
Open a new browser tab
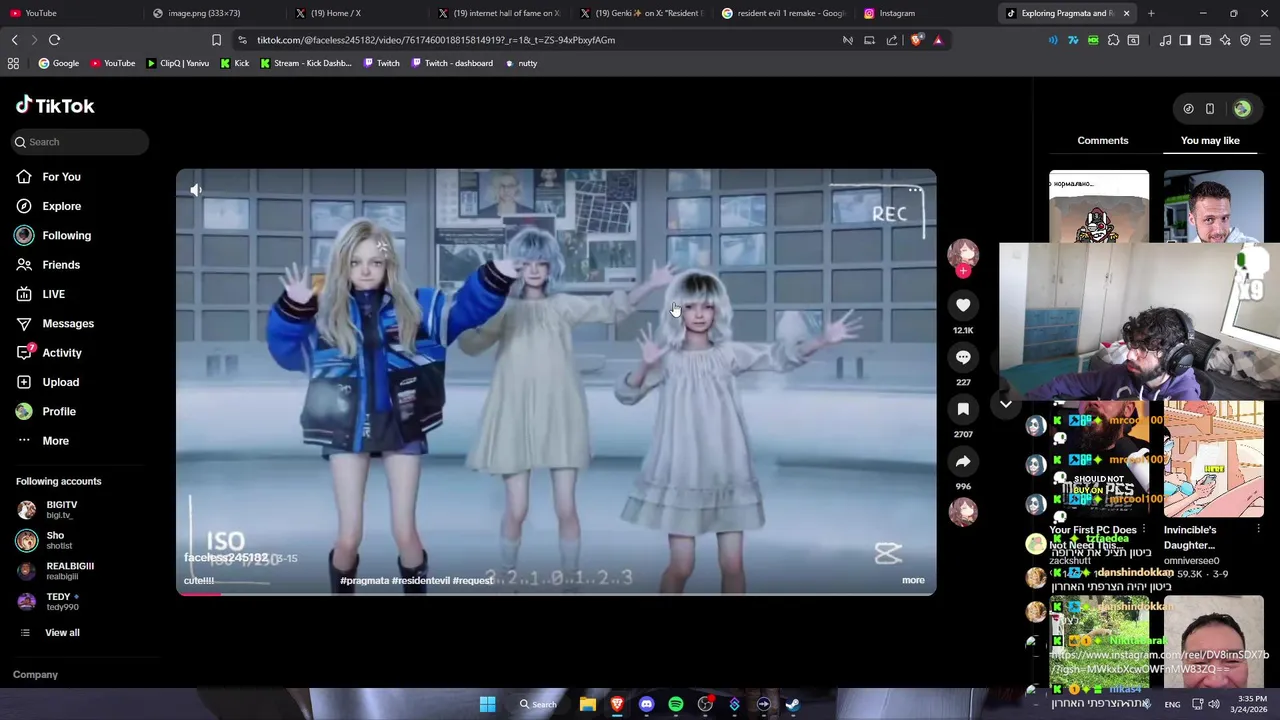pyautogui.click(x=1151, y=13)
